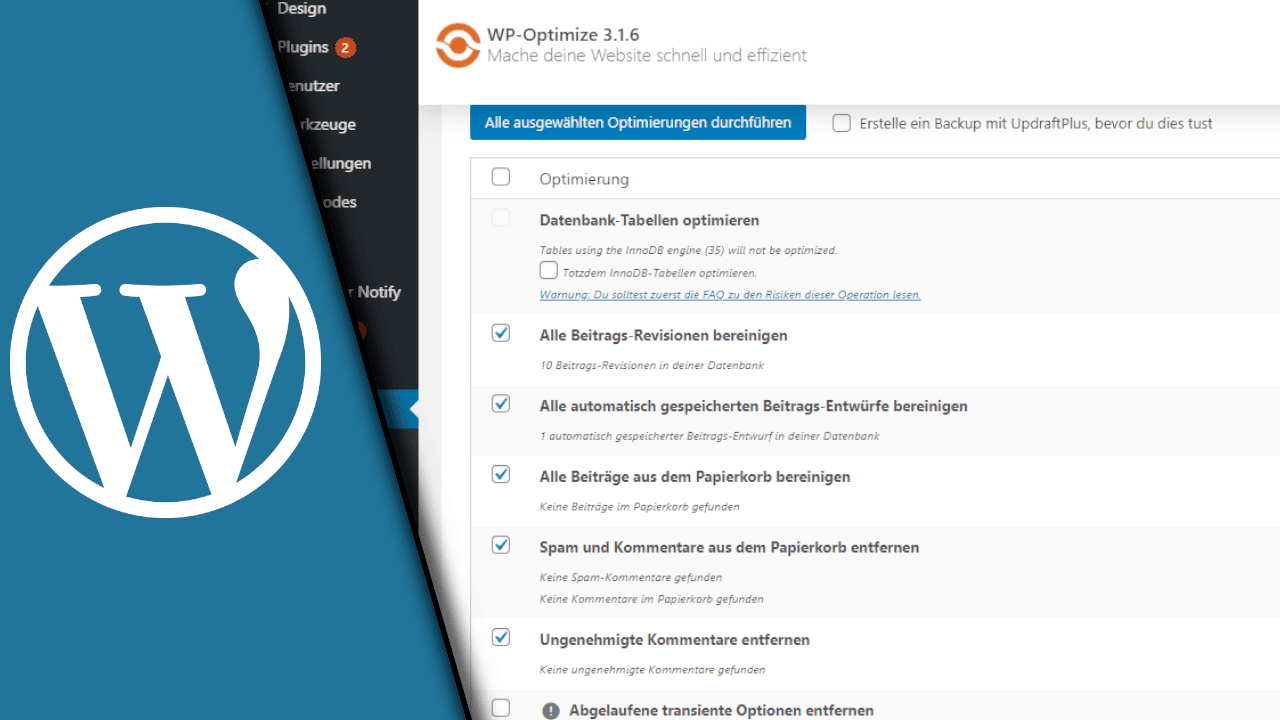Uncheck the automatisch gespeicherten Beitrags-Entwürfe checkbox

(x=501, y=404)
